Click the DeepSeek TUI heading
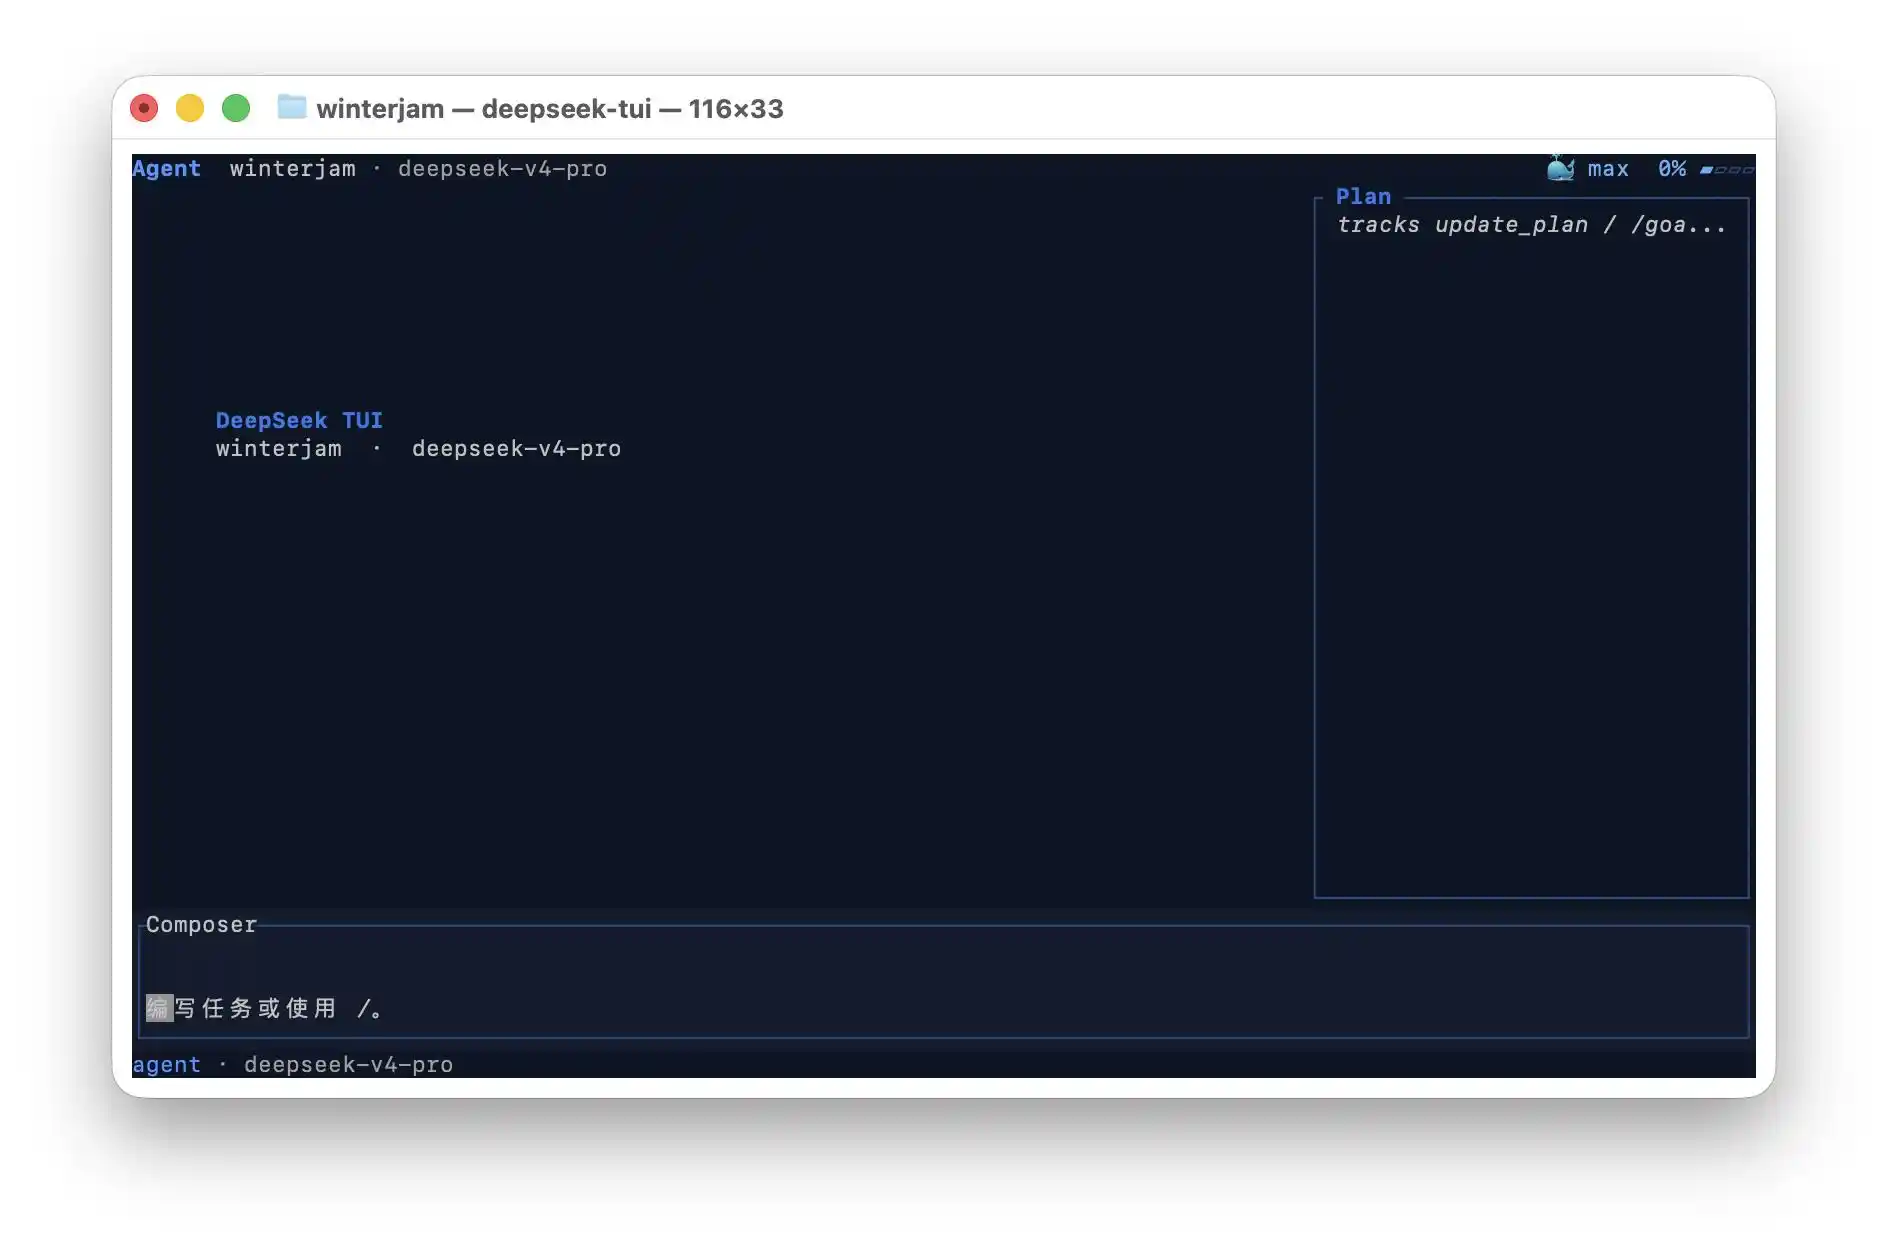 coord(299,420)
